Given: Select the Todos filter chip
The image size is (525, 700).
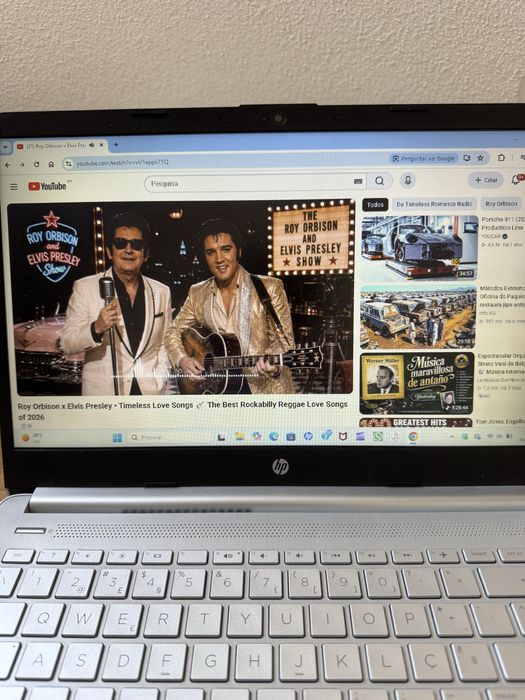Looking at the screenshot, I should [375, 204].
